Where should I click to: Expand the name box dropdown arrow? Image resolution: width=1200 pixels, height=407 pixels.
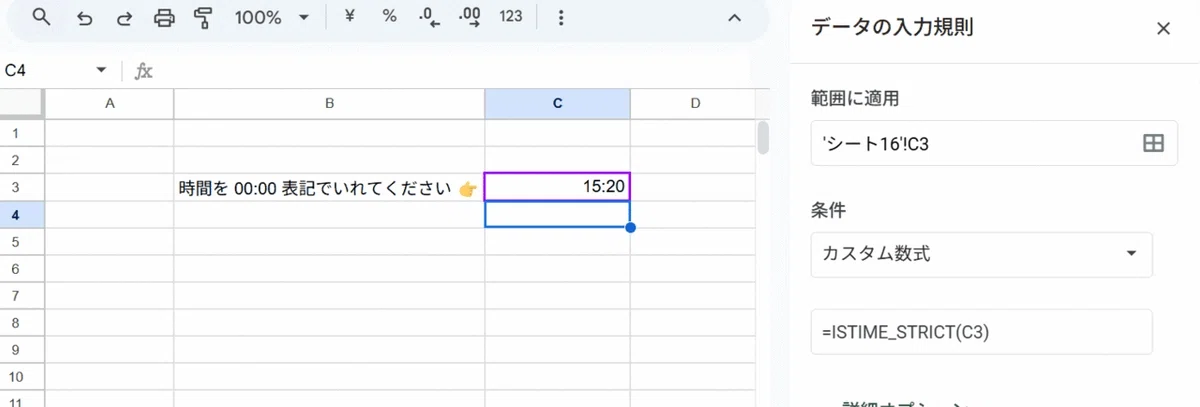click(x=101, y=70)
